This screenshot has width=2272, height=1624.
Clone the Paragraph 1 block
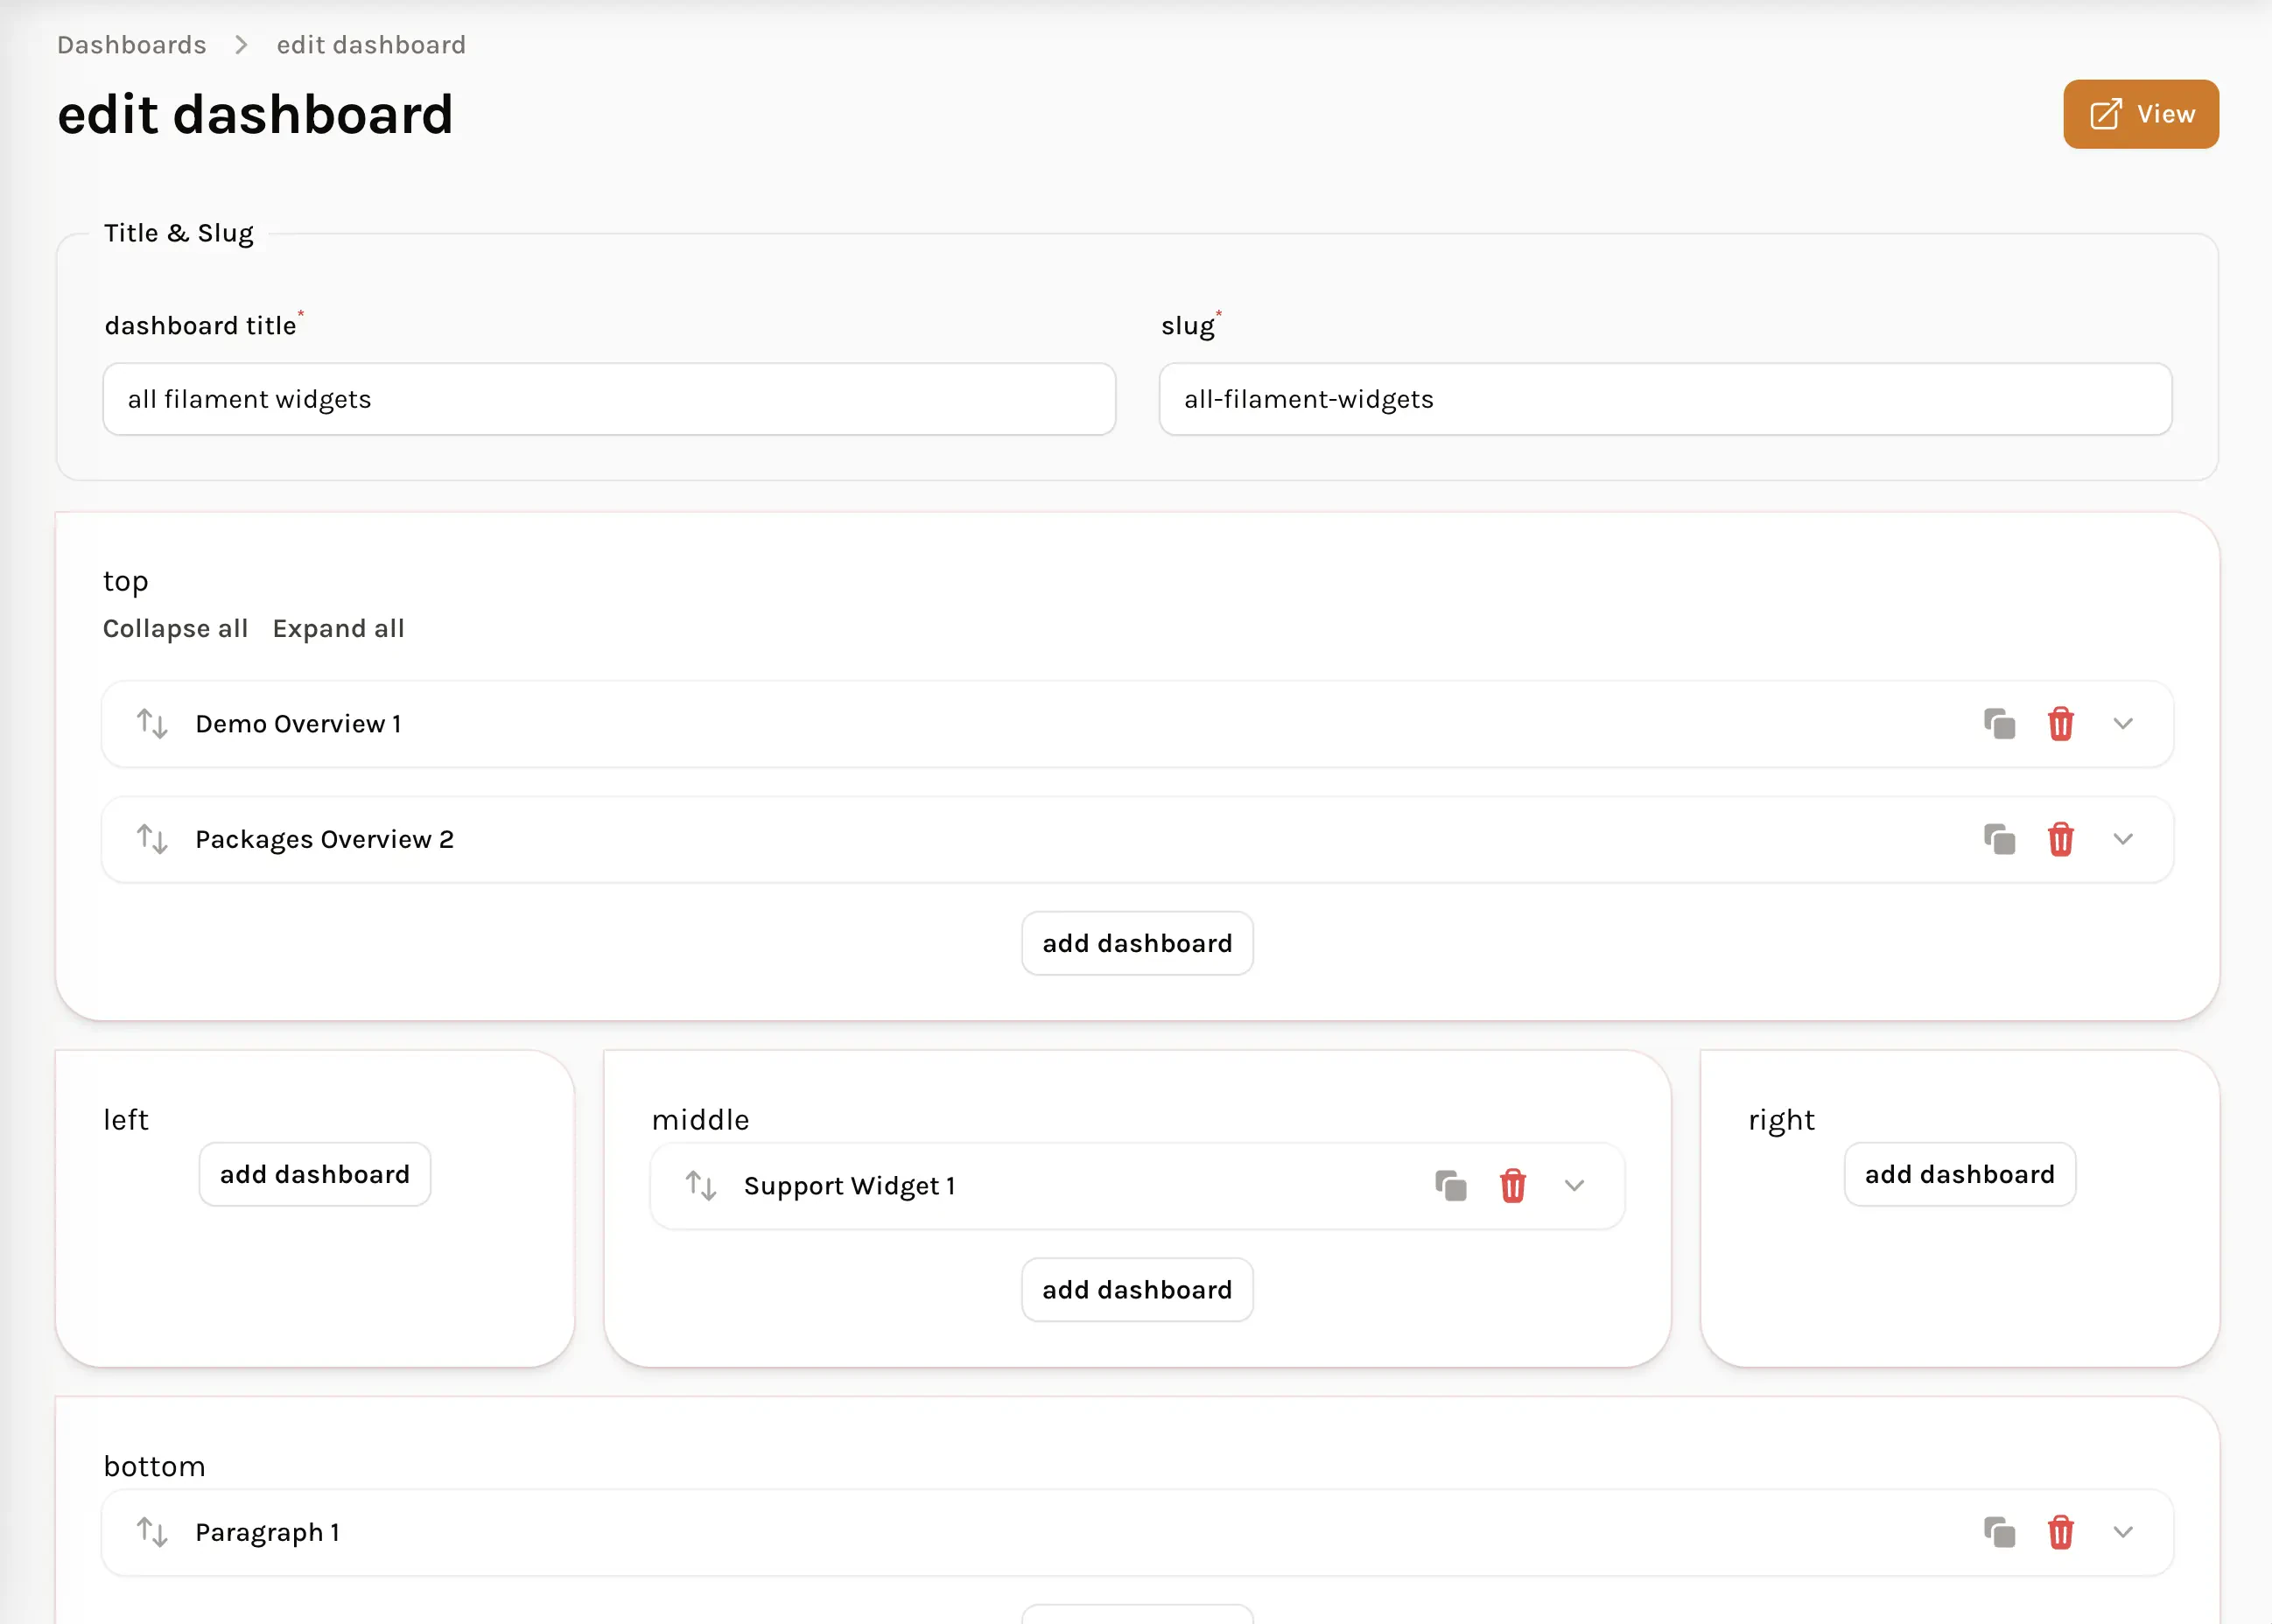pos(1999,1532)
